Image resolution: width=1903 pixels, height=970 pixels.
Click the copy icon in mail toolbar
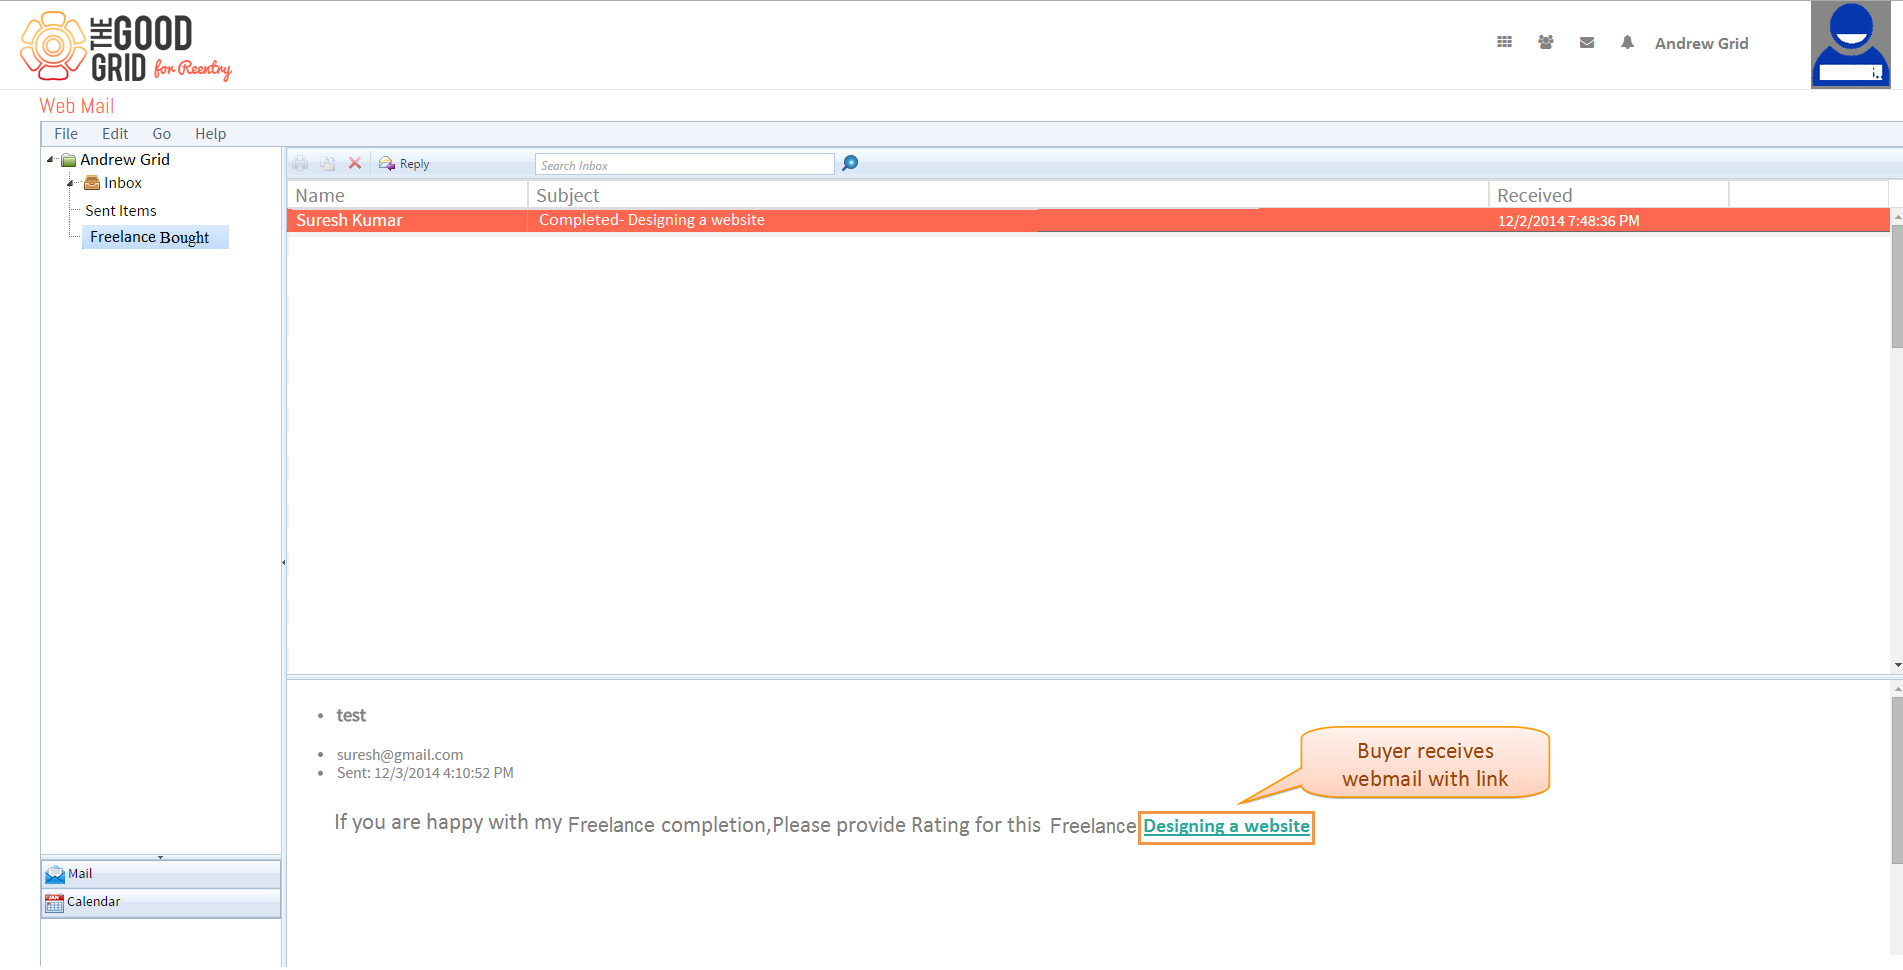point(327,163)
